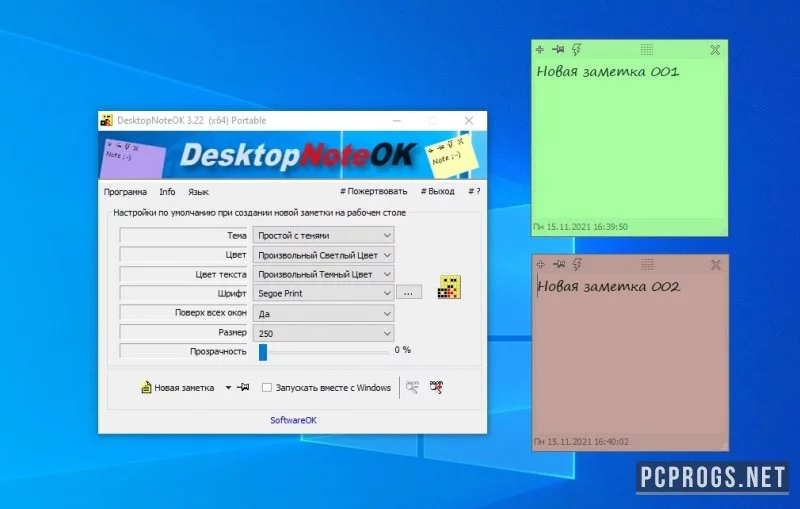
Task: Click the drag grip on brown note 002
Action: tap(647, 264)
